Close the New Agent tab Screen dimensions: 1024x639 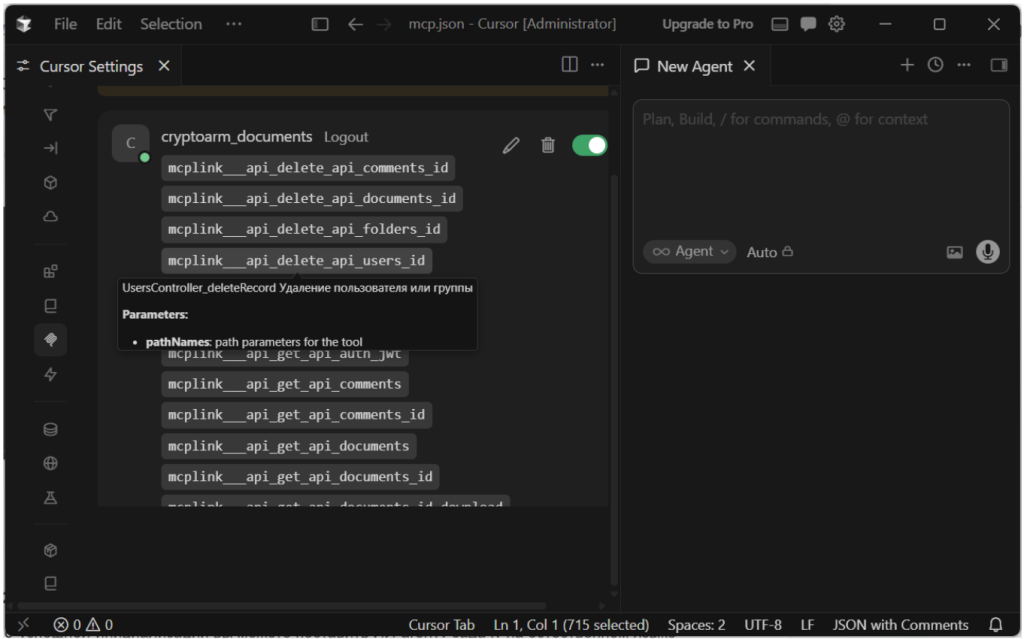(x=750, y=65)
